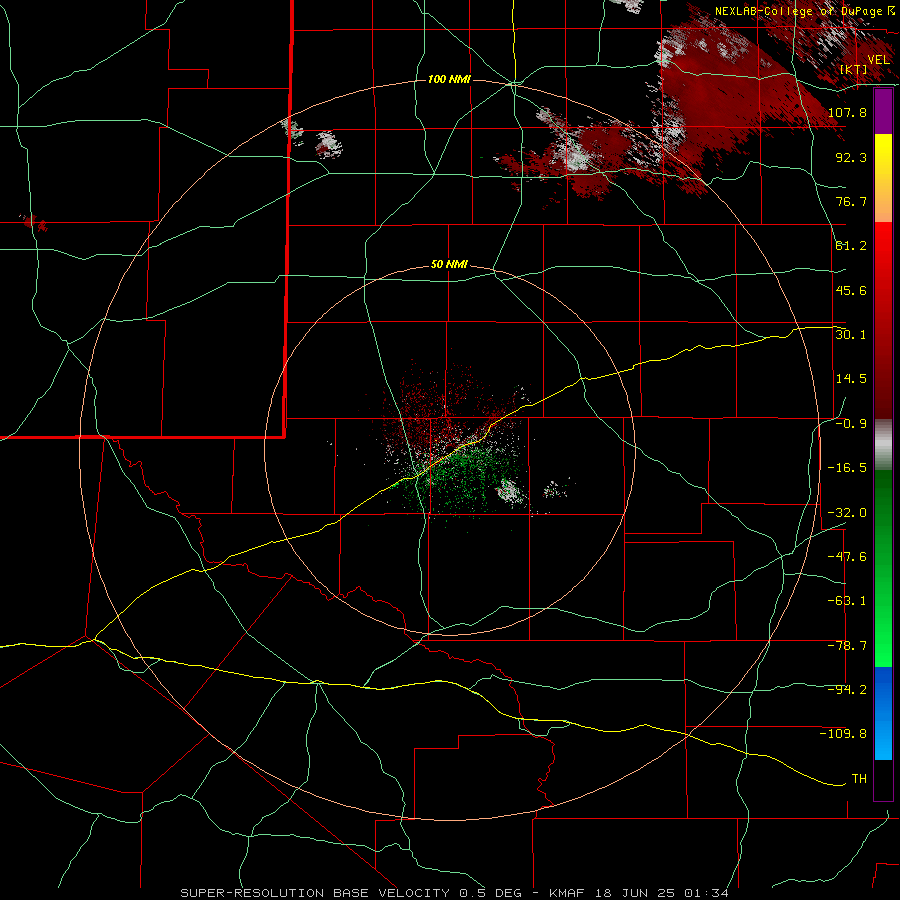Pick the purple segment of velocity color bar
900x900 pixels.
pyautogui.click(x=883, y=111)
